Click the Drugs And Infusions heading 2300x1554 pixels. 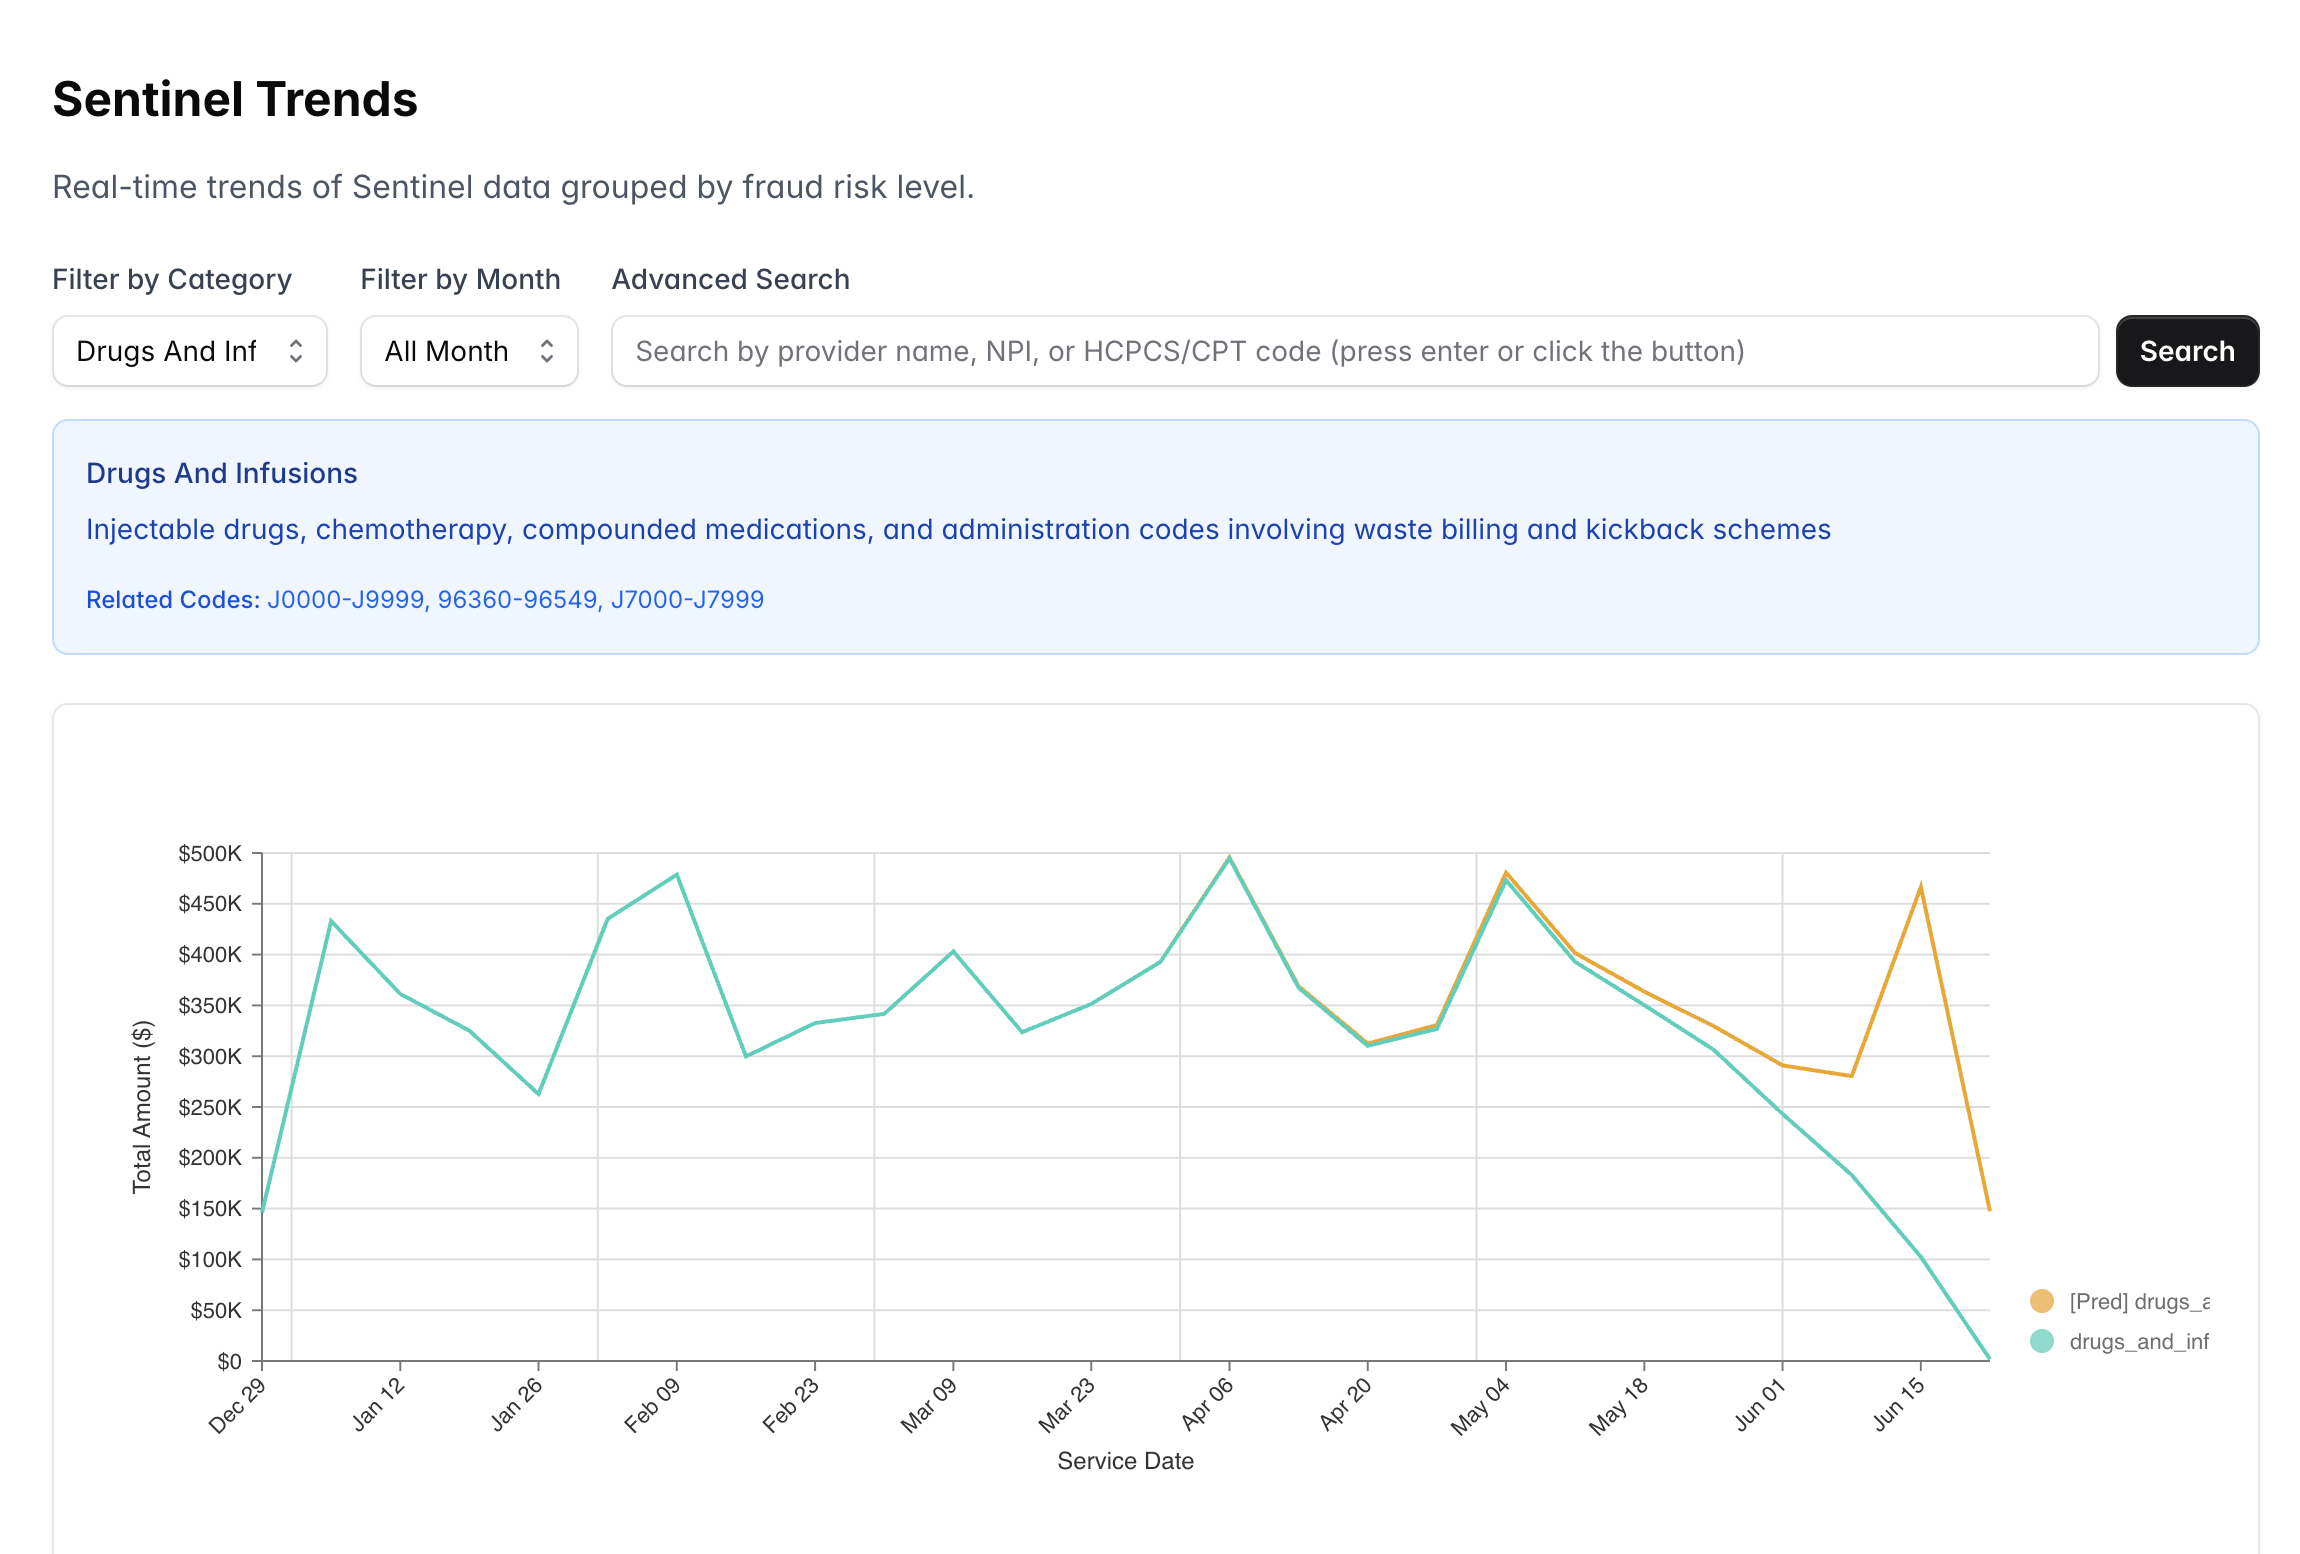click(222, 473)
